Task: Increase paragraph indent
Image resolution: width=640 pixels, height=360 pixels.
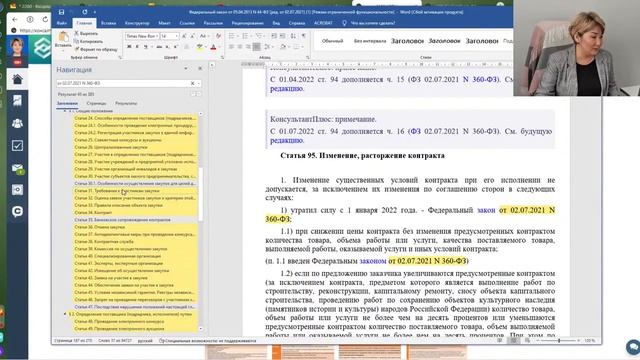Action: pos(282,36)
